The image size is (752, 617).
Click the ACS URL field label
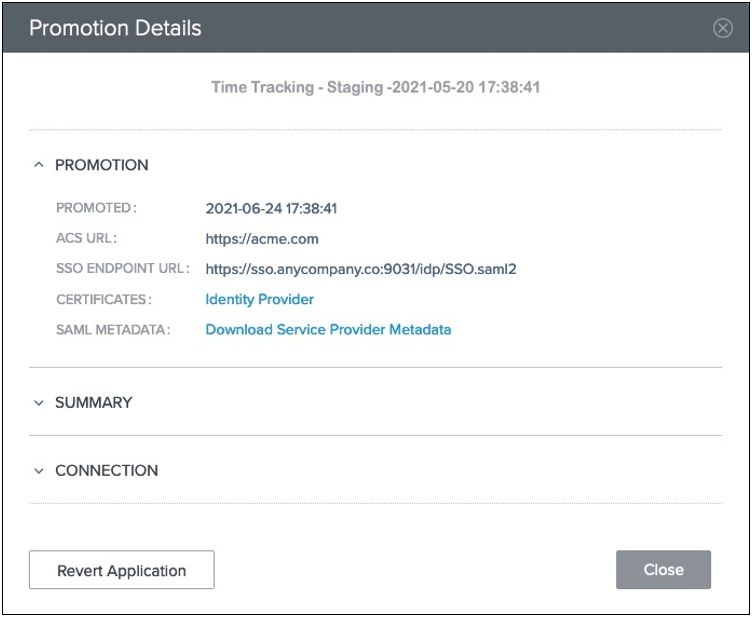(86, 239)
